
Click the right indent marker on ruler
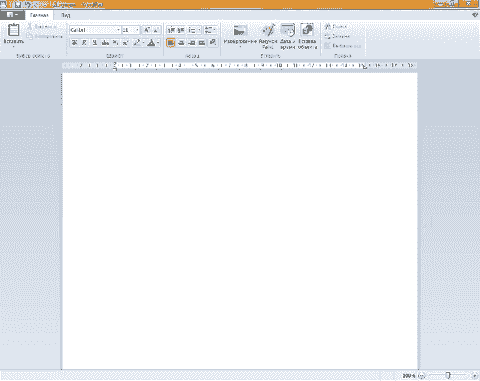click(x=364, y=67)
